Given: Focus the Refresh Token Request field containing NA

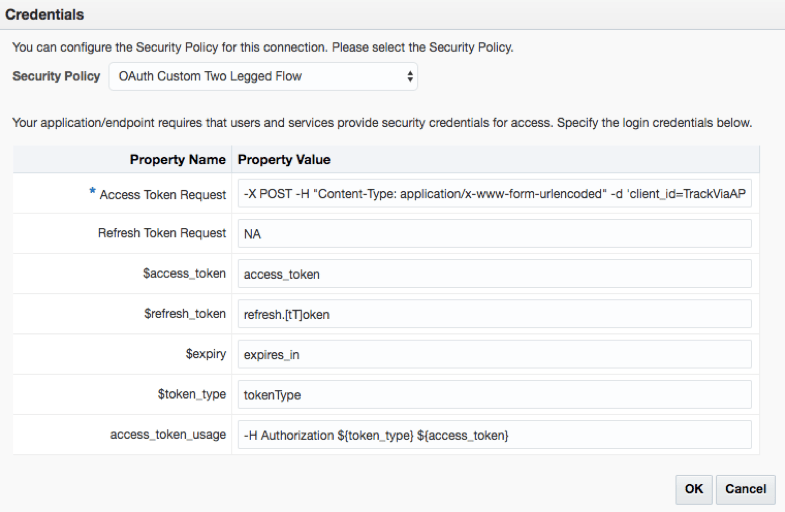Looking at the screenshot, I should (495, 234).
